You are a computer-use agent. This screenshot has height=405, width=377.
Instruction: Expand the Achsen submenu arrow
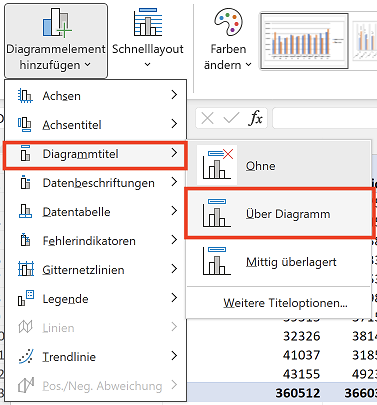[174, 95]
